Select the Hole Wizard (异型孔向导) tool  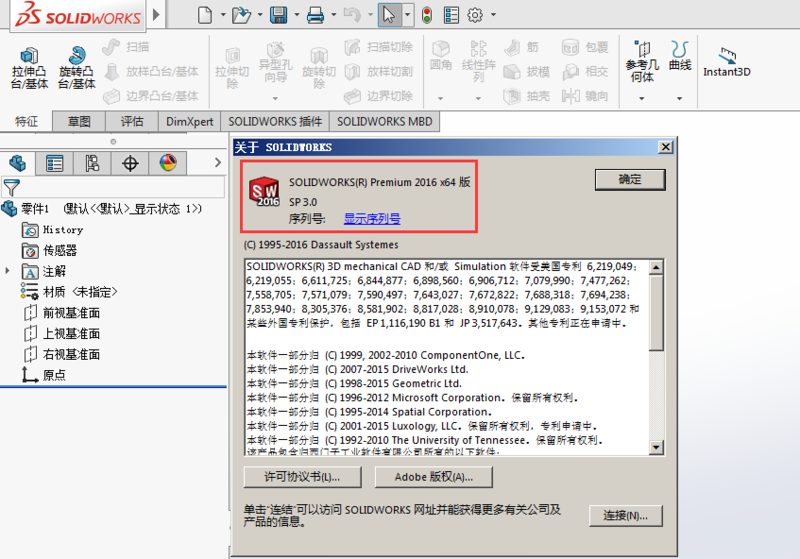coord(276,63)
